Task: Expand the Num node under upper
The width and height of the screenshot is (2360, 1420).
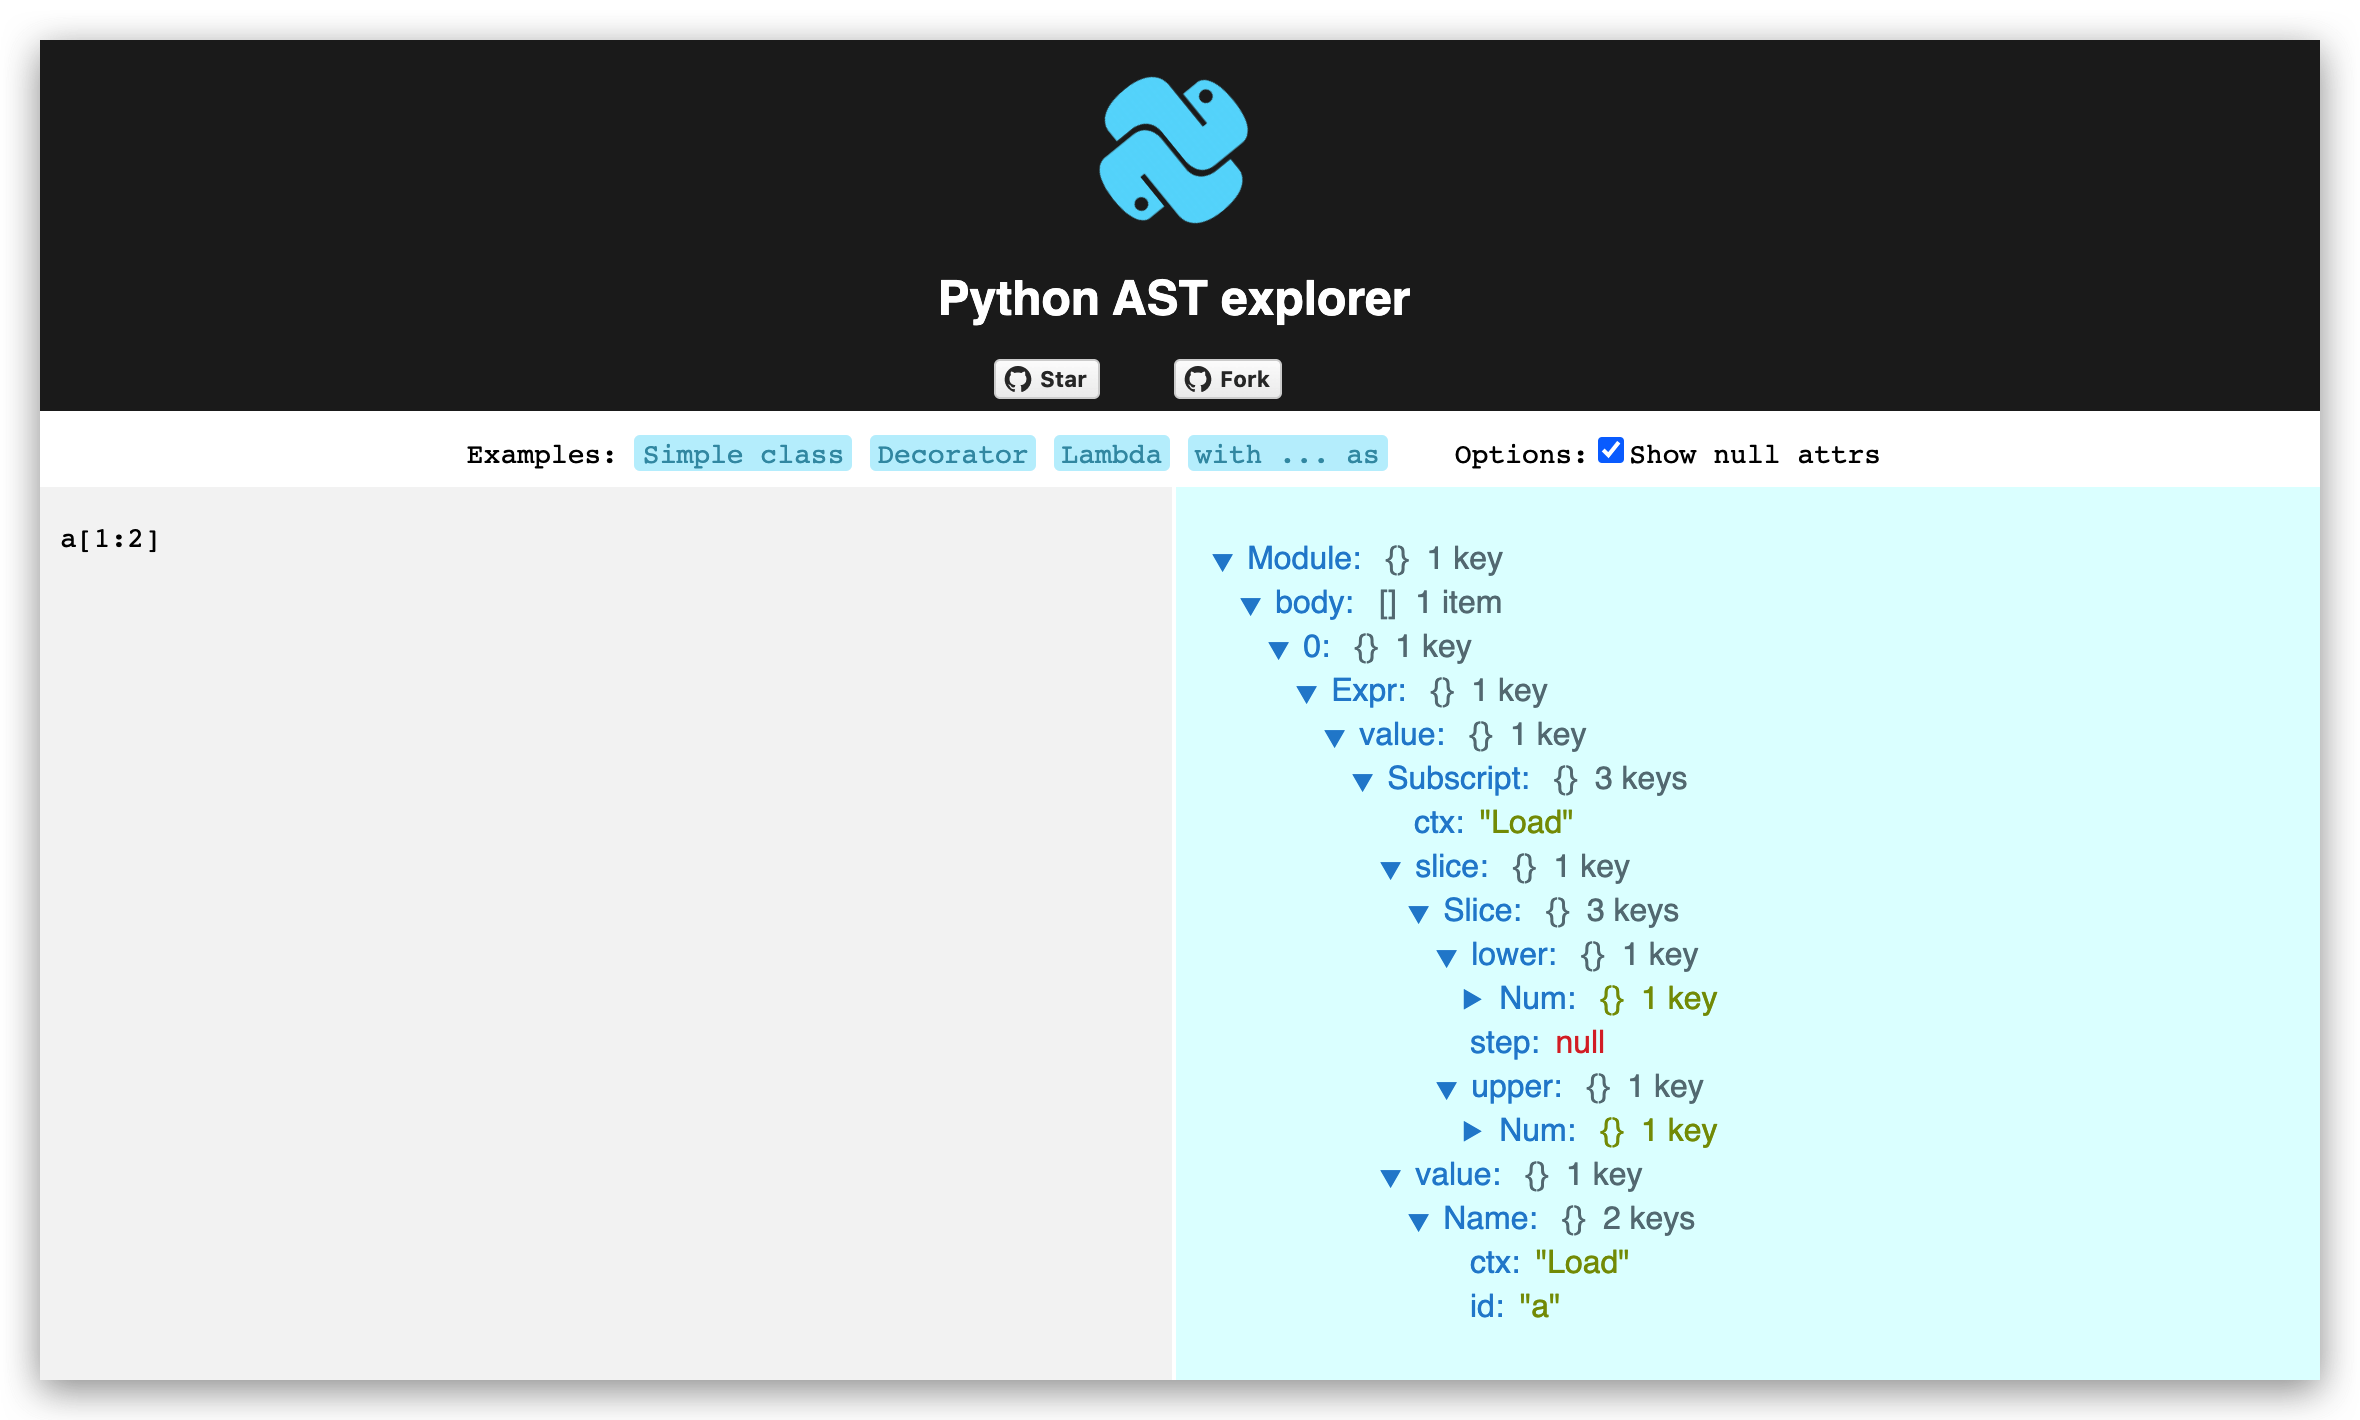Action: tap(1472, 1131)
